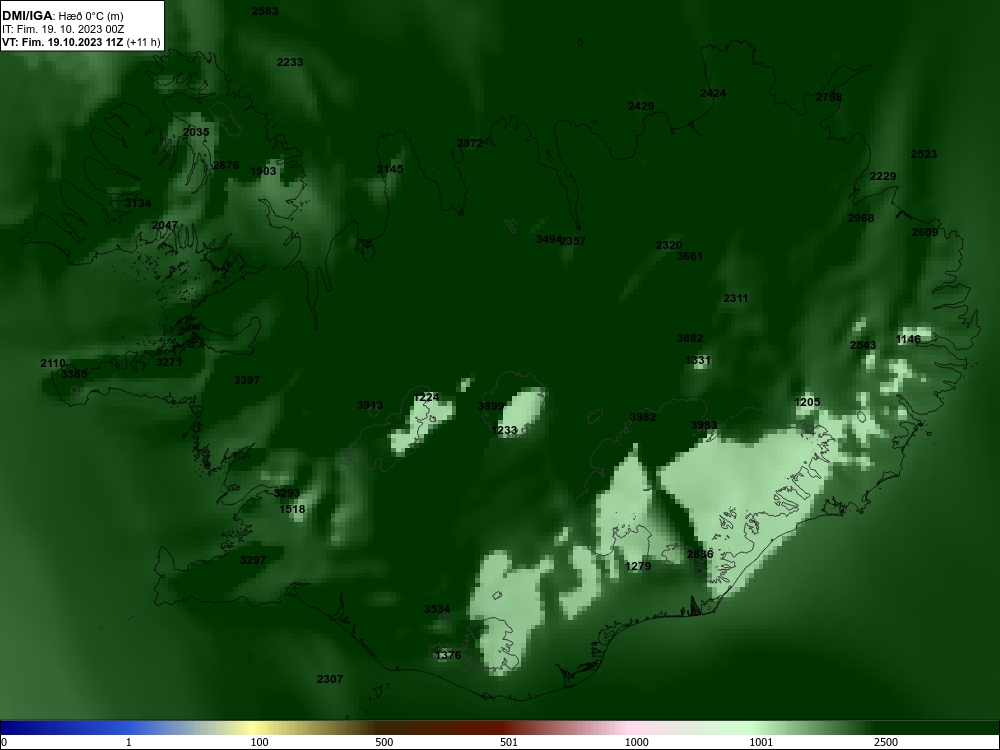This screenshot has width=1000, height=750.
Task: Click the valid time line 'VT: Fim. 19.10.2023 11Z'
Action: click(62, 42)
